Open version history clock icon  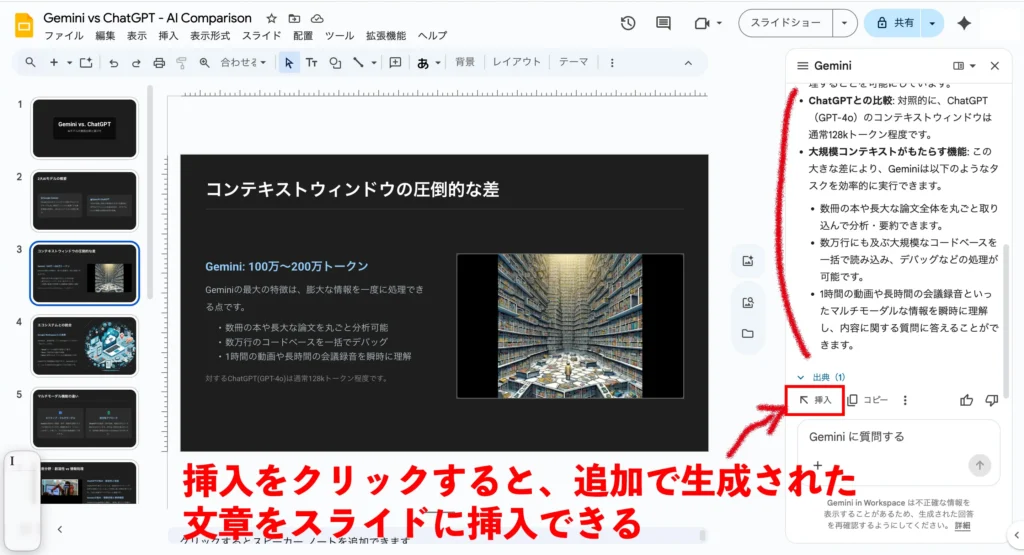(628, 23)
